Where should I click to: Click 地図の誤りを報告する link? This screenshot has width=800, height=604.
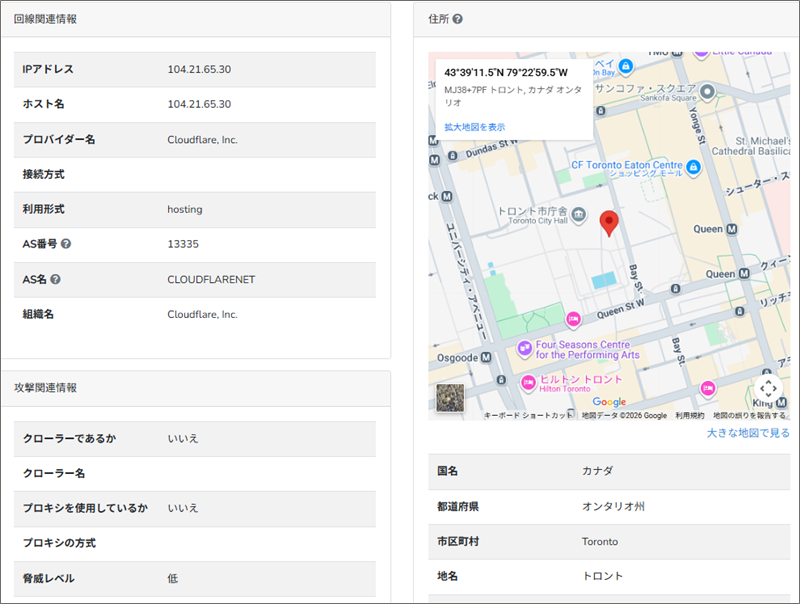pyautogui.click(x=749, y=415)
